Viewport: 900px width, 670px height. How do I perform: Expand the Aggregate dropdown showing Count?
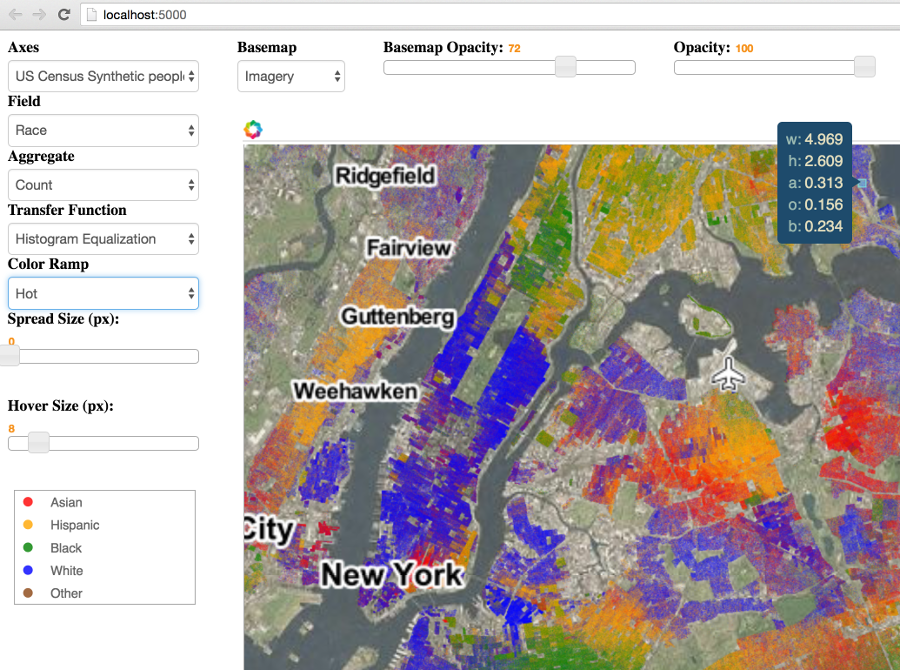click(103, 185)
